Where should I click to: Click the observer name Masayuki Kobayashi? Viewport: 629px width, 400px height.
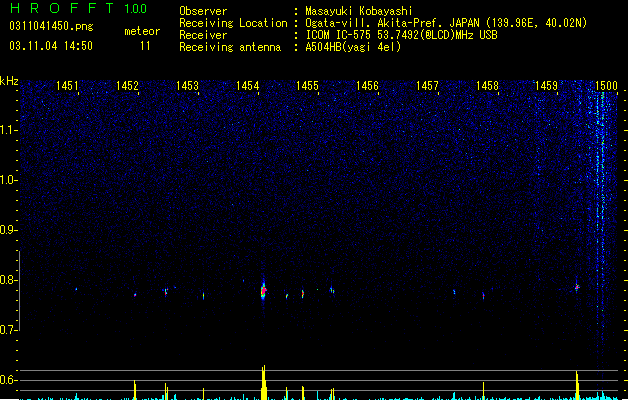pyautogui.click(x=359, y=11)
